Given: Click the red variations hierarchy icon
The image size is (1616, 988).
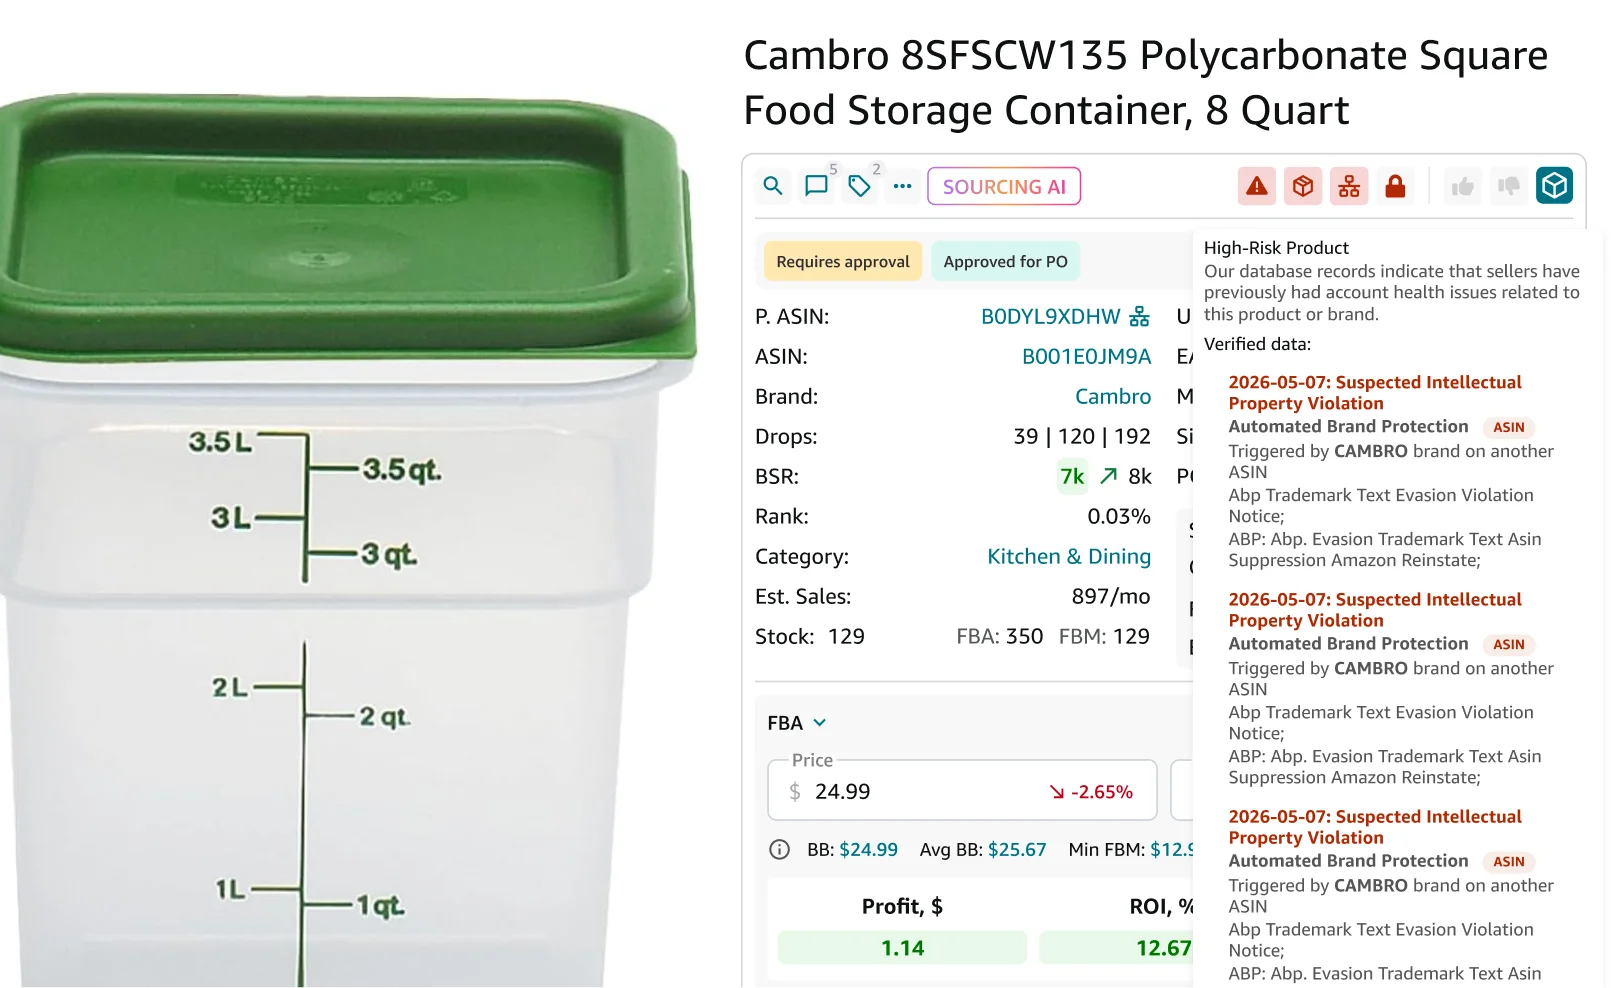Looking at the screenshot, I should click(x=1349, y=186).
